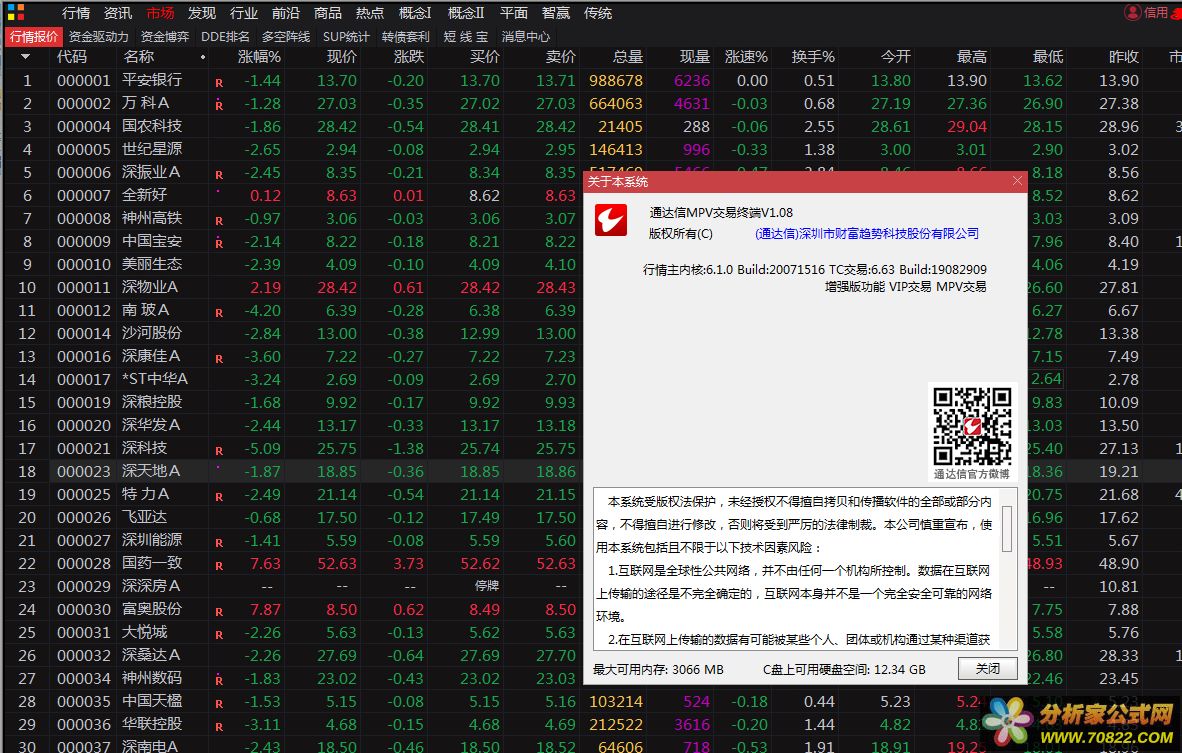Close the 关于本系统 dialog with X

(x=1017, y=181)
